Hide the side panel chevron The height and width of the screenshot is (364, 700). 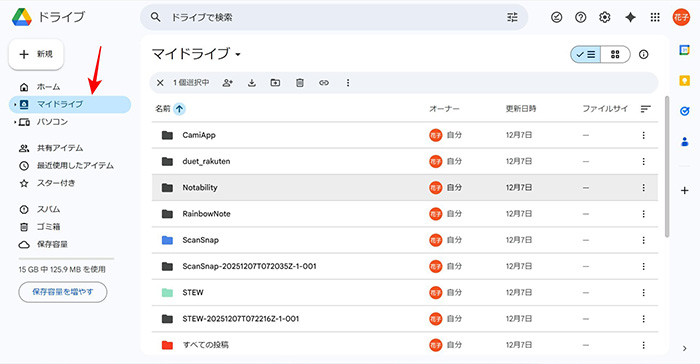tap(684, 348)
